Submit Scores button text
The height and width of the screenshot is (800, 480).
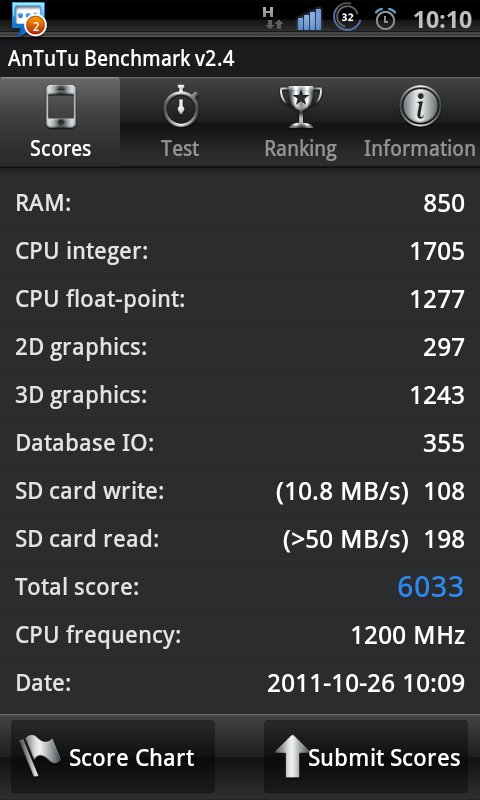(x=384, y=758)
